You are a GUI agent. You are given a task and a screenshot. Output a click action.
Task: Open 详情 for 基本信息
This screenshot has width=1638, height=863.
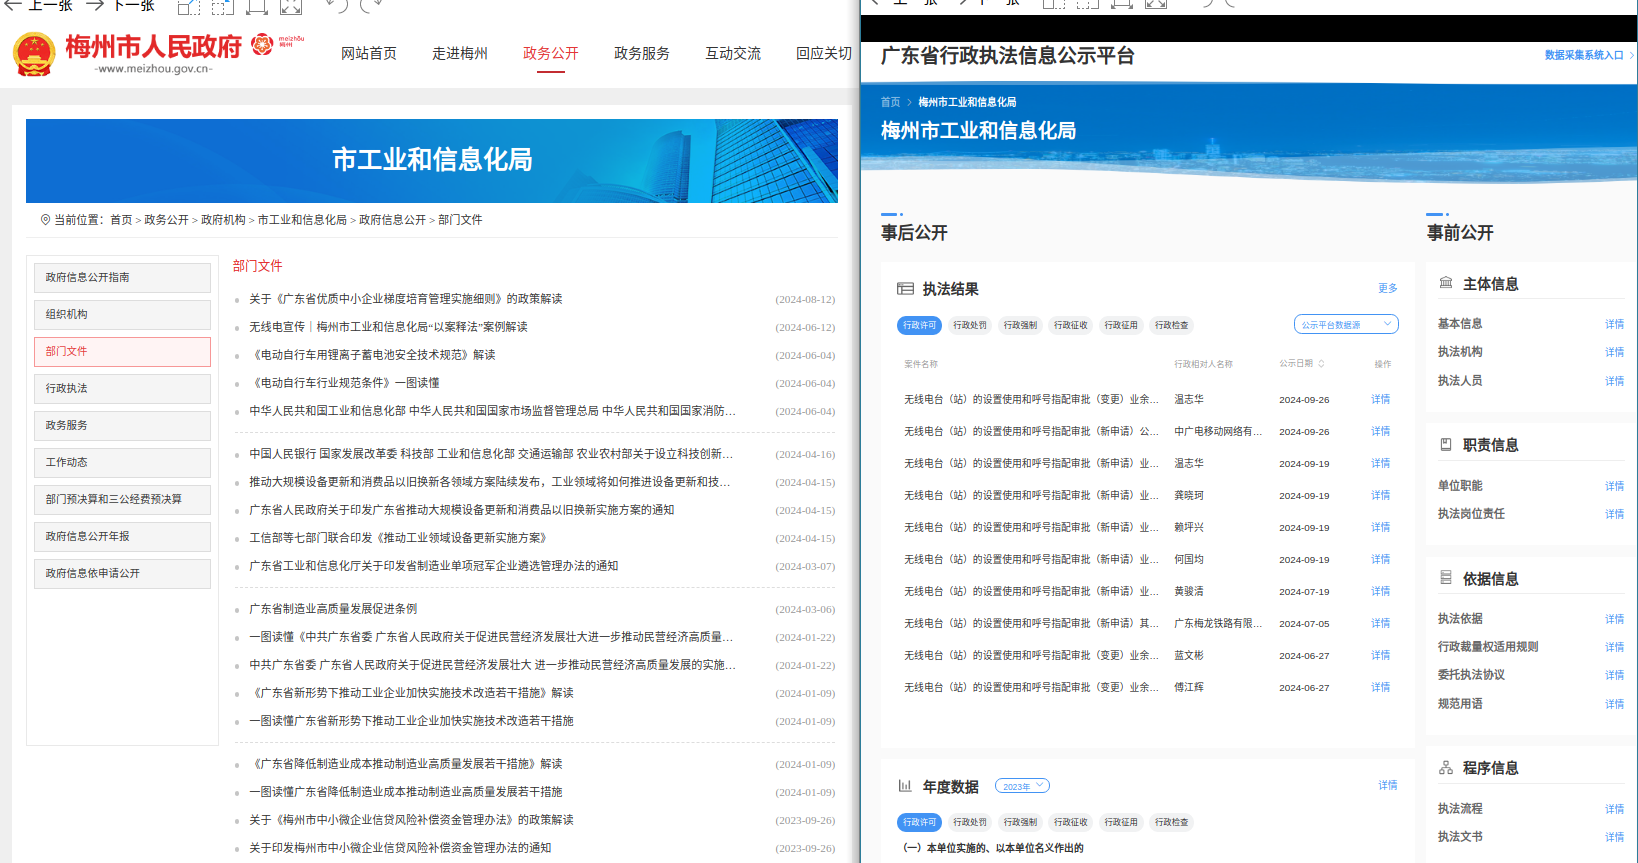click(x=1615, y=324)
